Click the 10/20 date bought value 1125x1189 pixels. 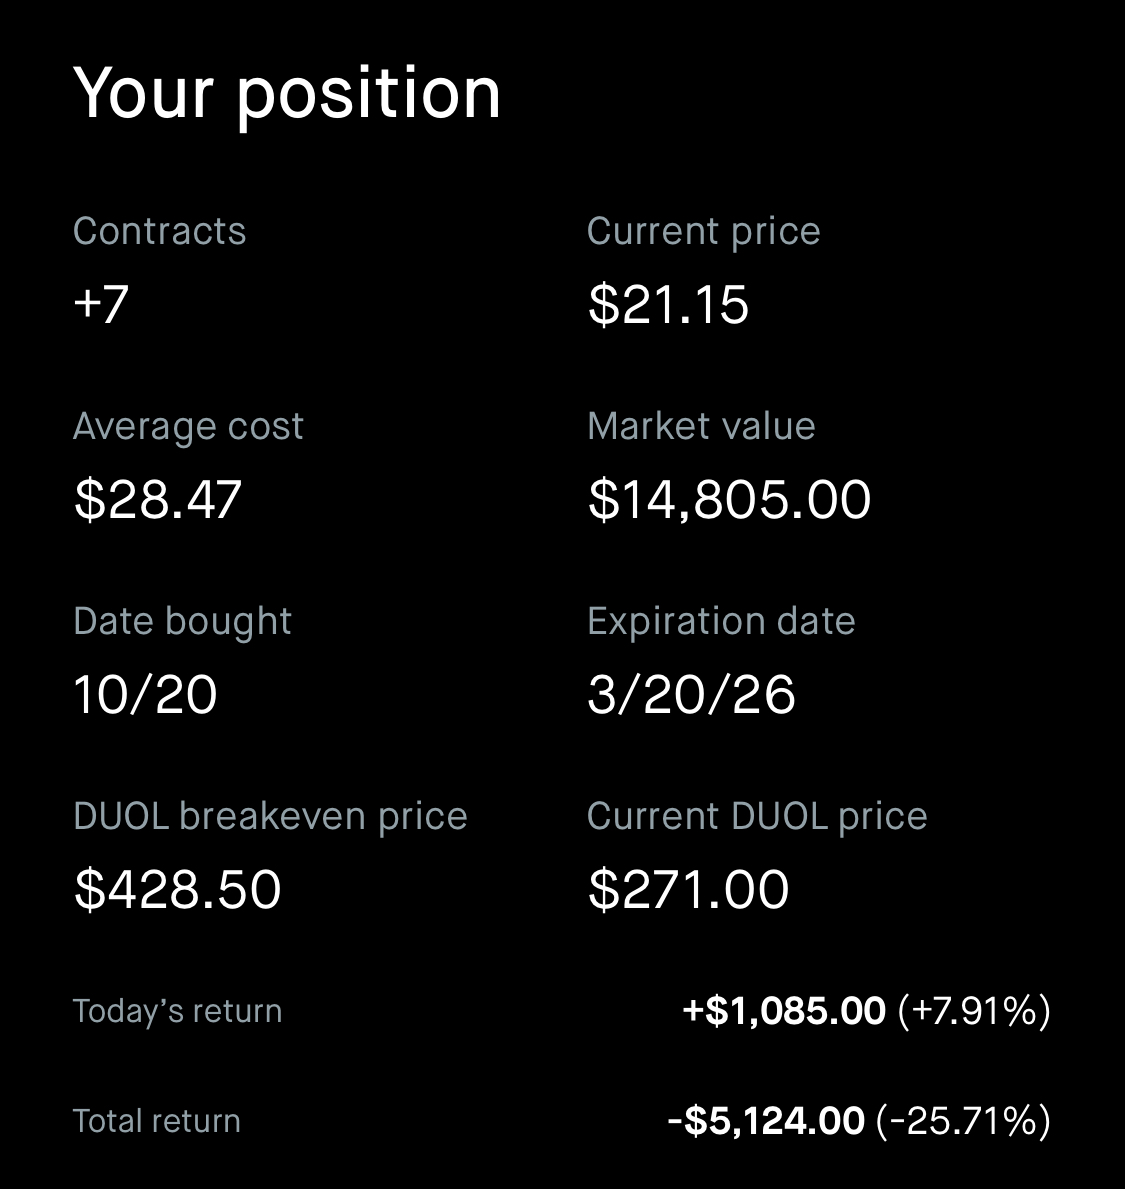tap(145, 694)
